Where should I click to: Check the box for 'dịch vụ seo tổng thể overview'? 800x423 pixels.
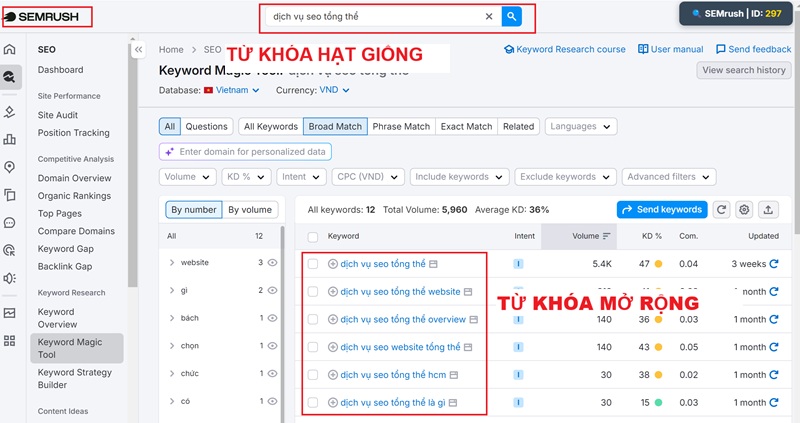click(313, 319)
